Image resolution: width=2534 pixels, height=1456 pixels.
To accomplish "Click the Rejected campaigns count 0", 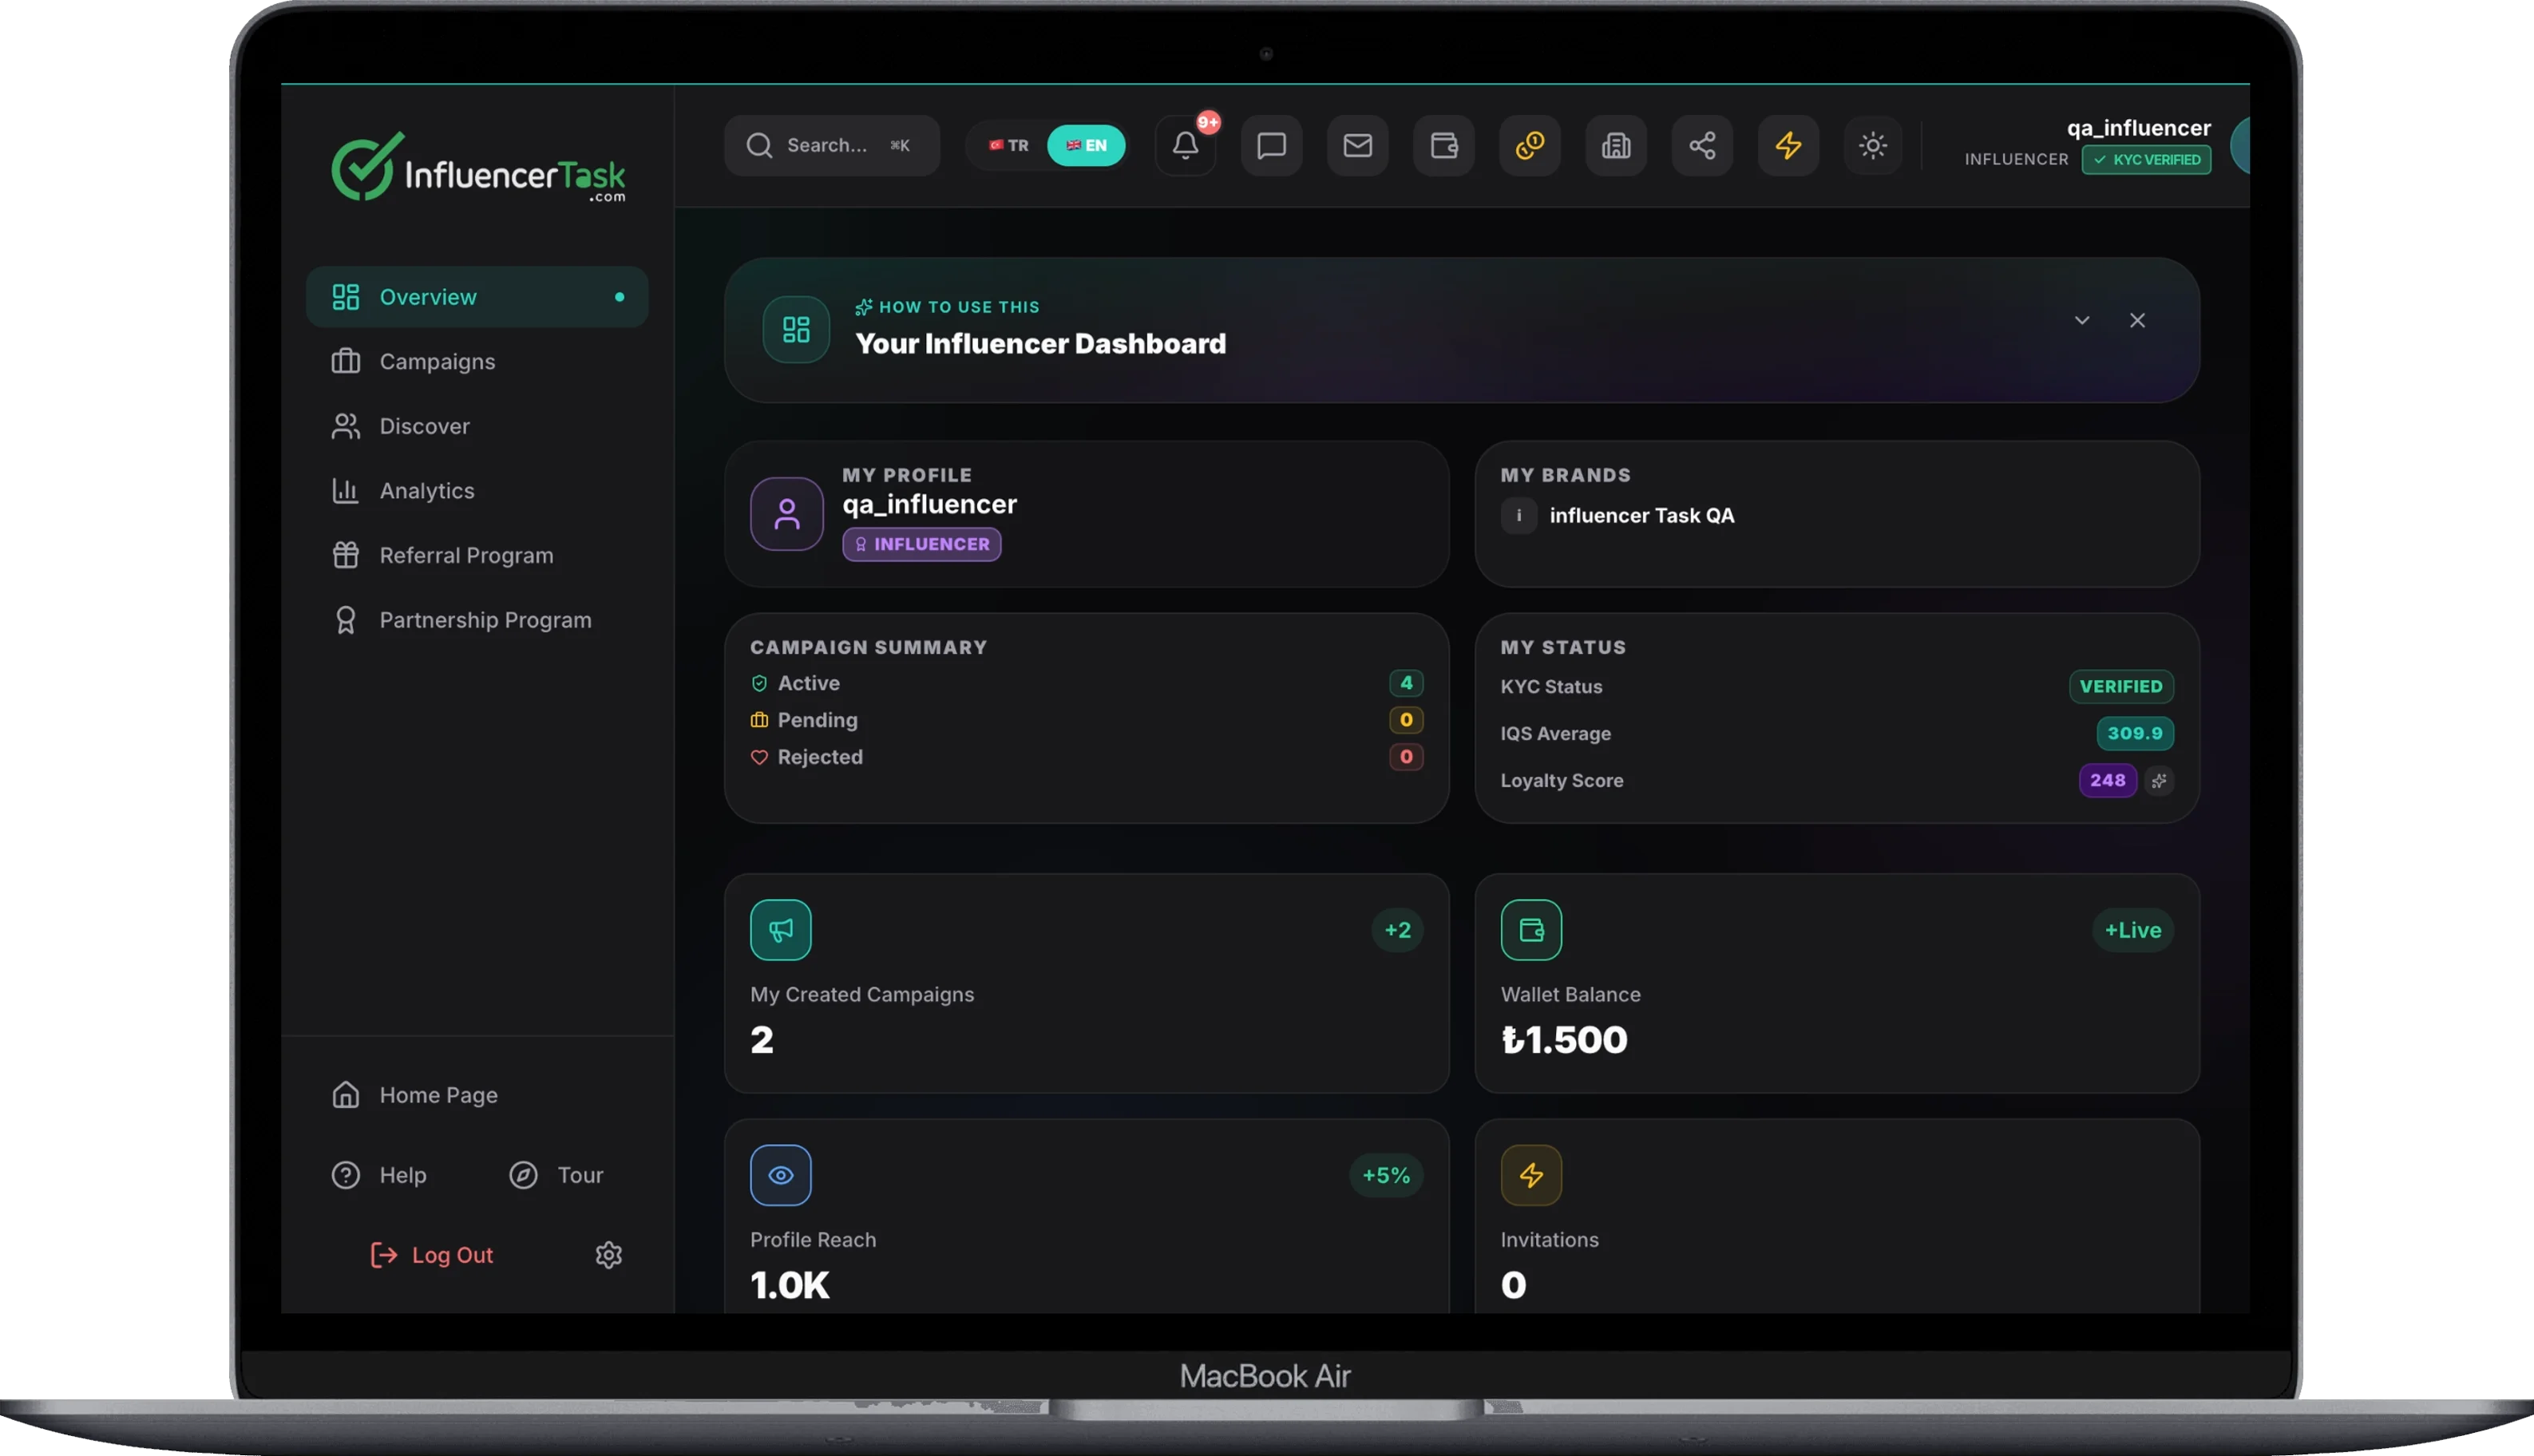I will click(1406, 757).
